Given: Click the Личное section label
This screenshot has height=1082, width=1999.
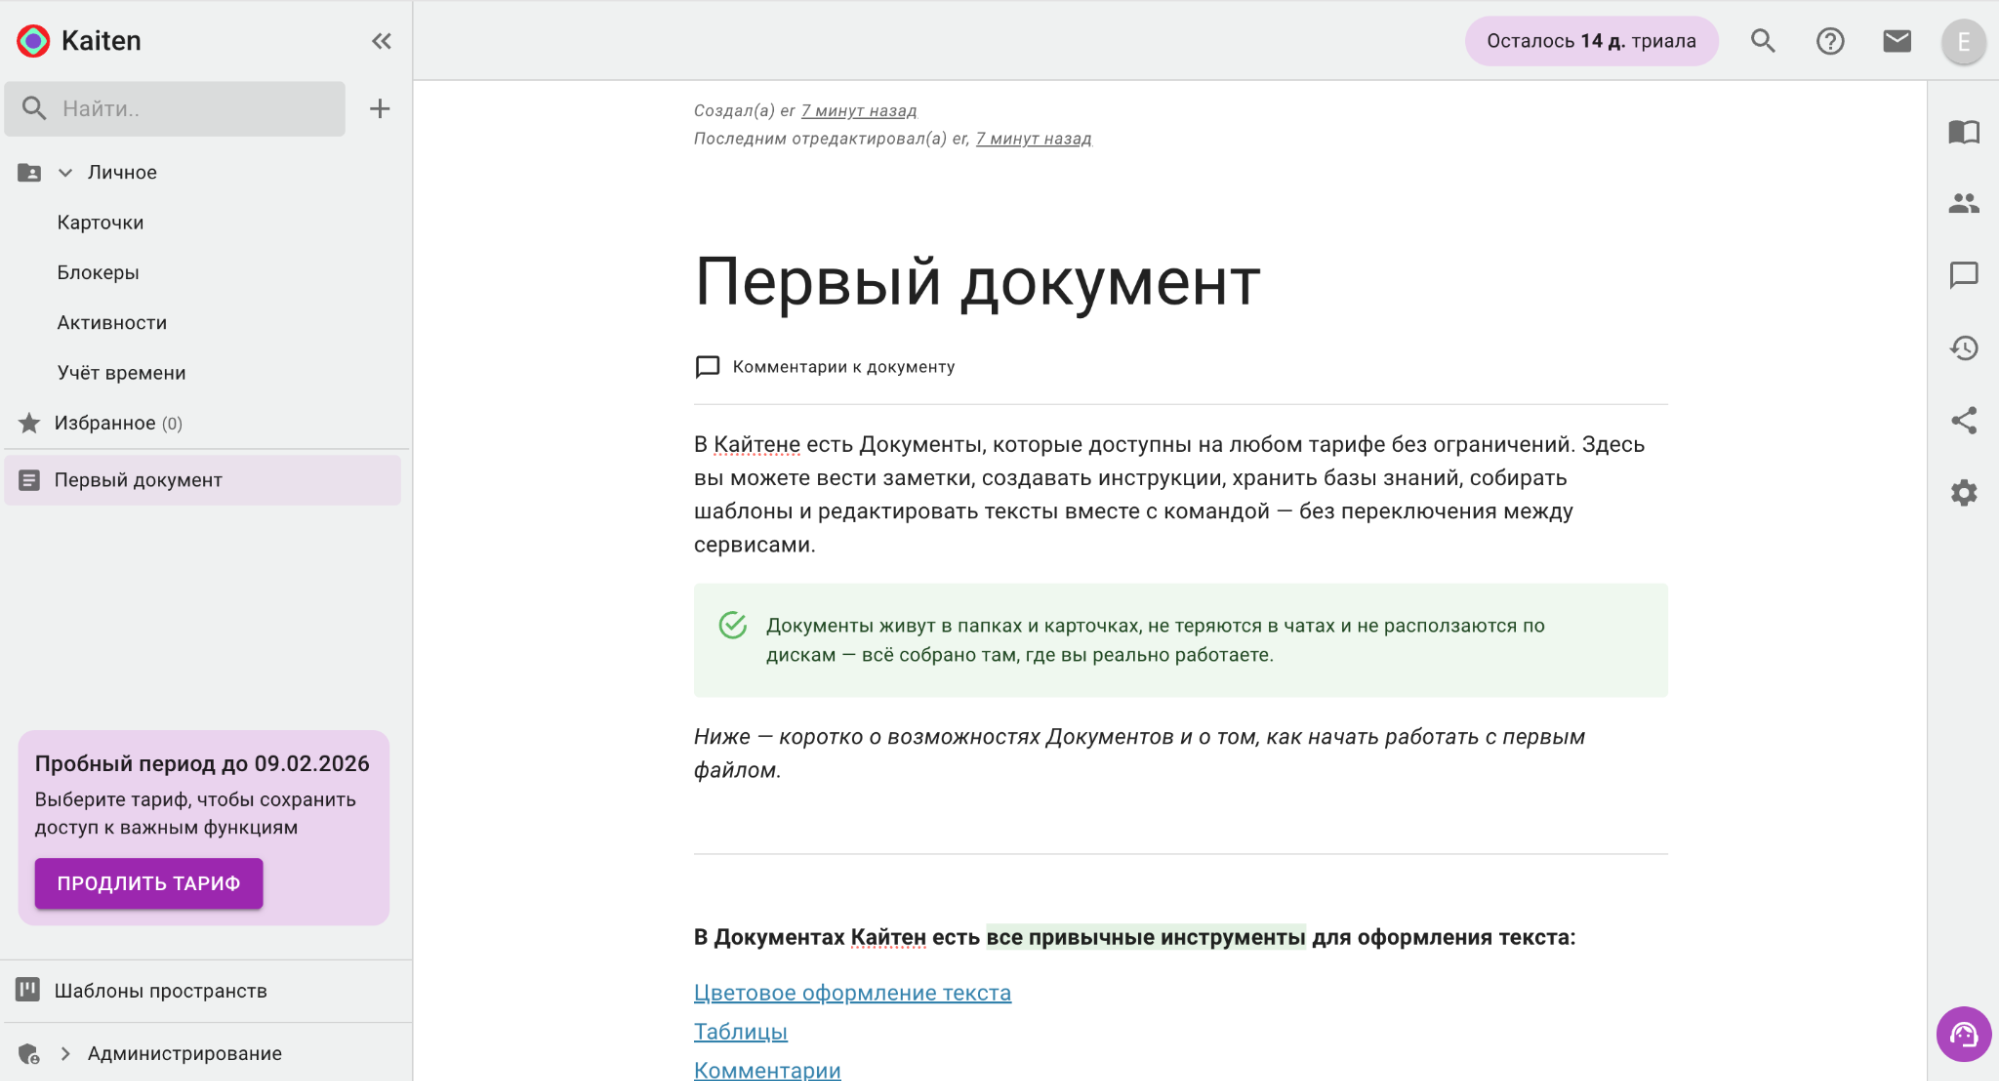Looking at the screenshot, I should (122, 173).
